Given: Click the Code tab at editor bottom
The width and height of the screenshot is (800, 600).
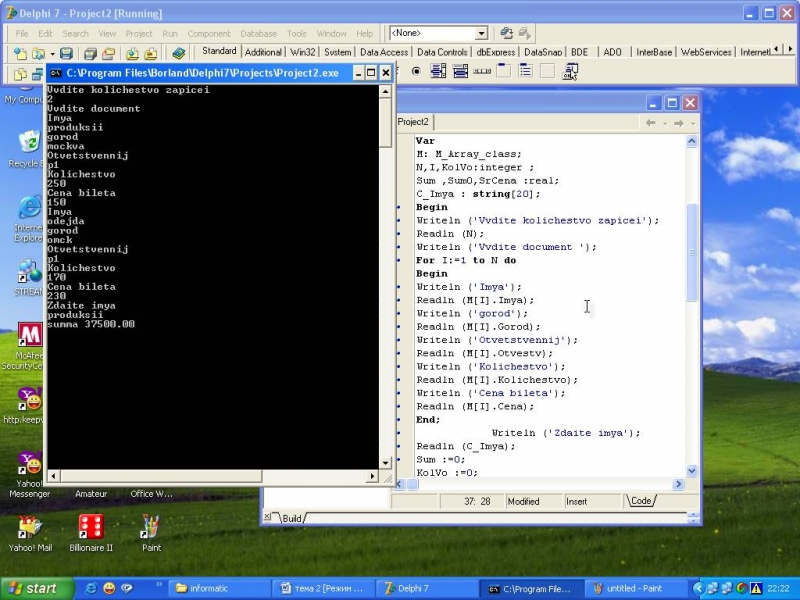Looking at the screenshot, I should [641, 501].
